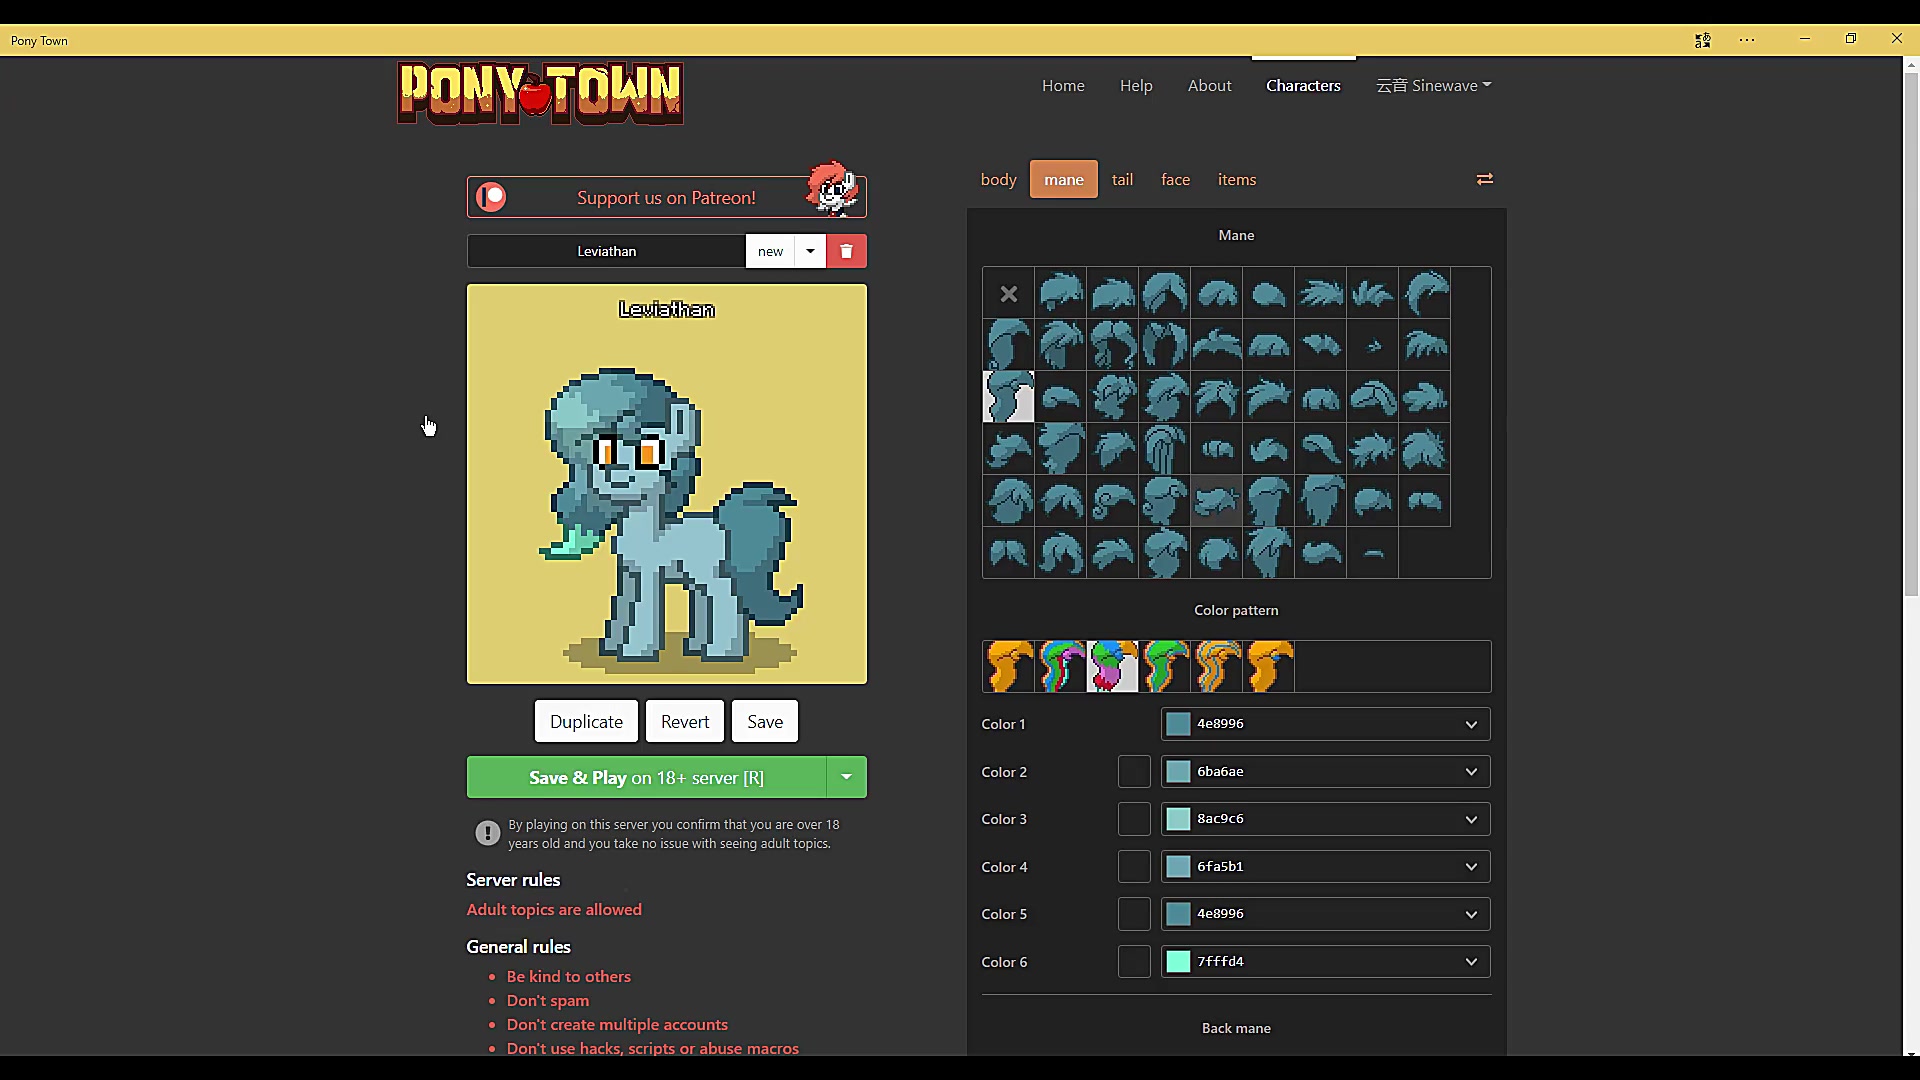The height and width of the screenshot is (1080, 1920).
Task: Toggle the lock checkbox for Color 4
Action: (x=1134, y=867)
